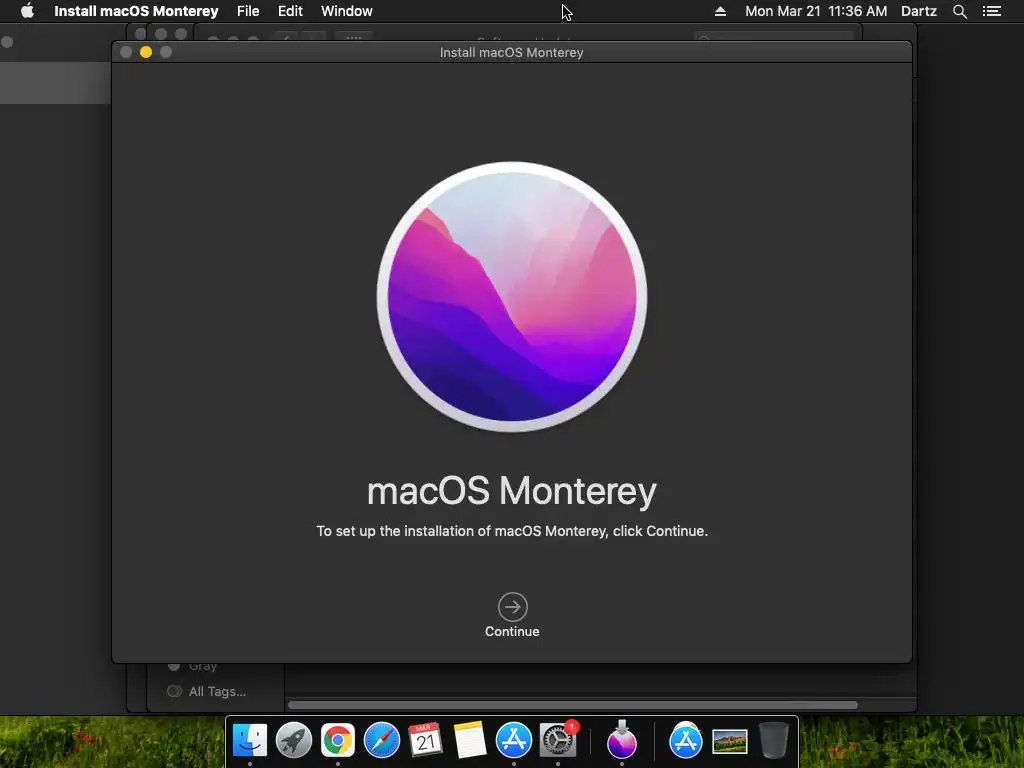The width and height of the screenshot is (1024, 768).
Task: Open Calendar icon showing 21 in Dock
Action: (x=425, y=741)
